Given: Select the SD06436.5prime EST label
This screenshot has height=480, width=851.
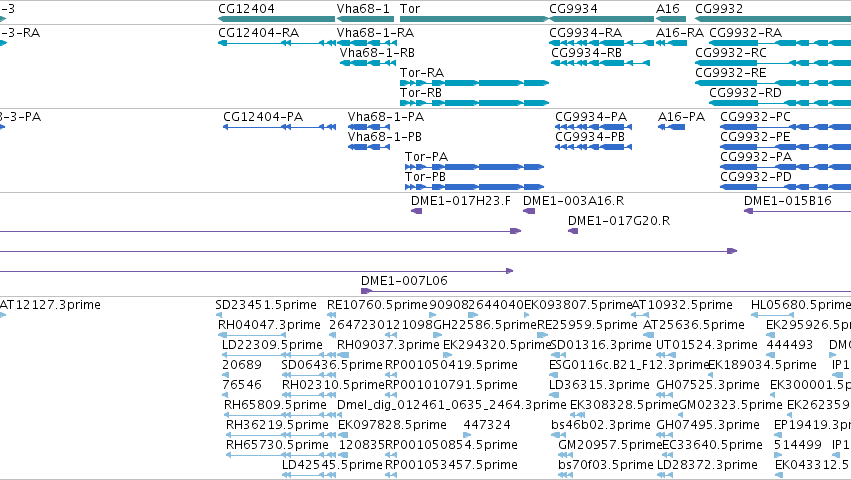Looking at the screenshot, I should pyautogui.click(x=332, y=365).
